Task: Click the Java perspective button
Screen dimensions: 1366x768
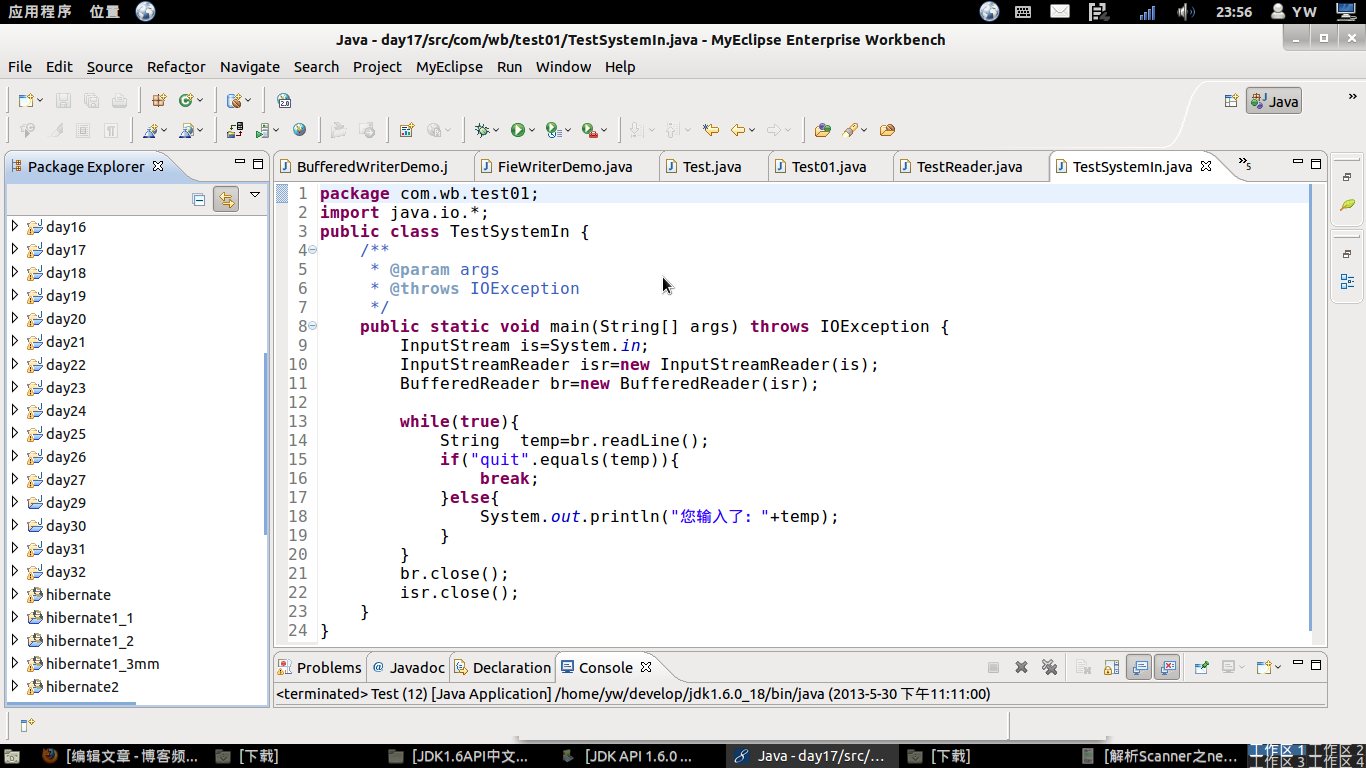Action: pos(1273,101)
